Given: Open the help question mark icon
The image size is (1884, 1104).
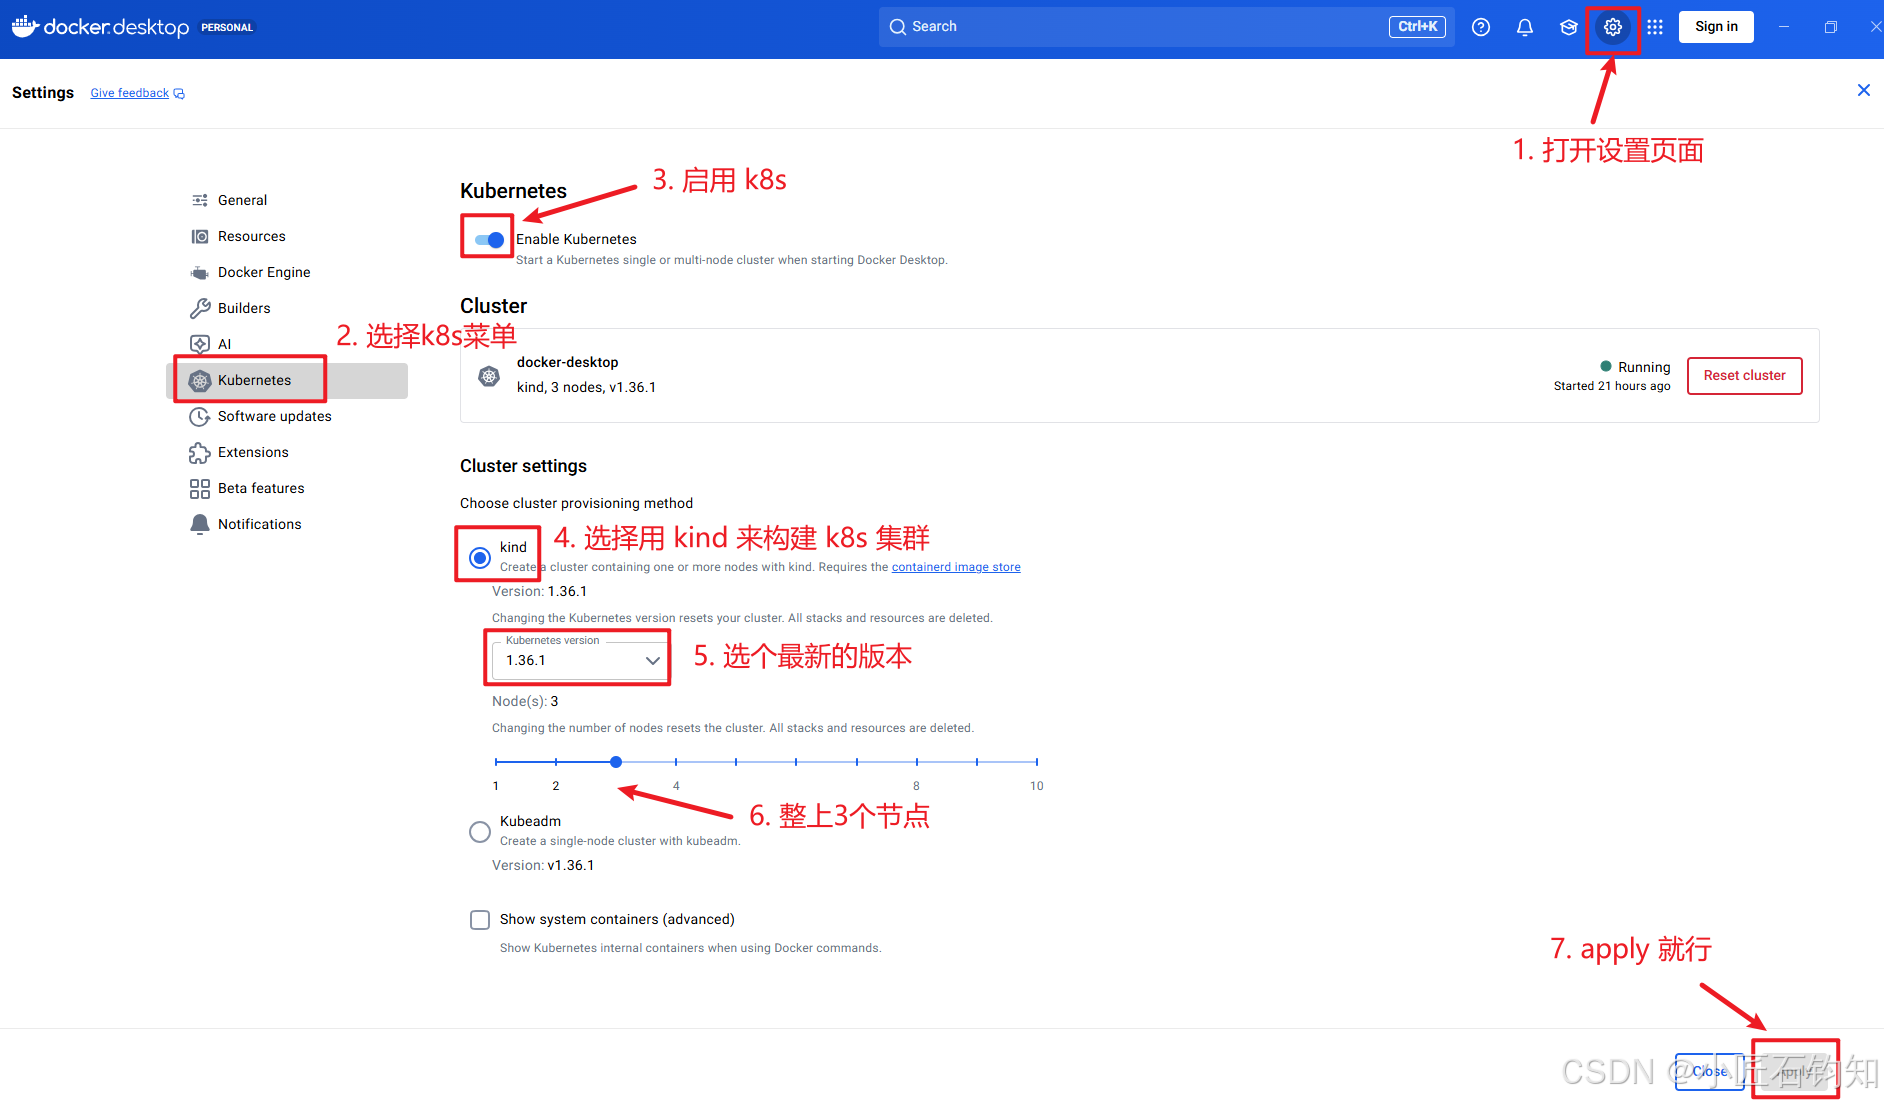Looking at the screenshot, I should coord(1481,27).
